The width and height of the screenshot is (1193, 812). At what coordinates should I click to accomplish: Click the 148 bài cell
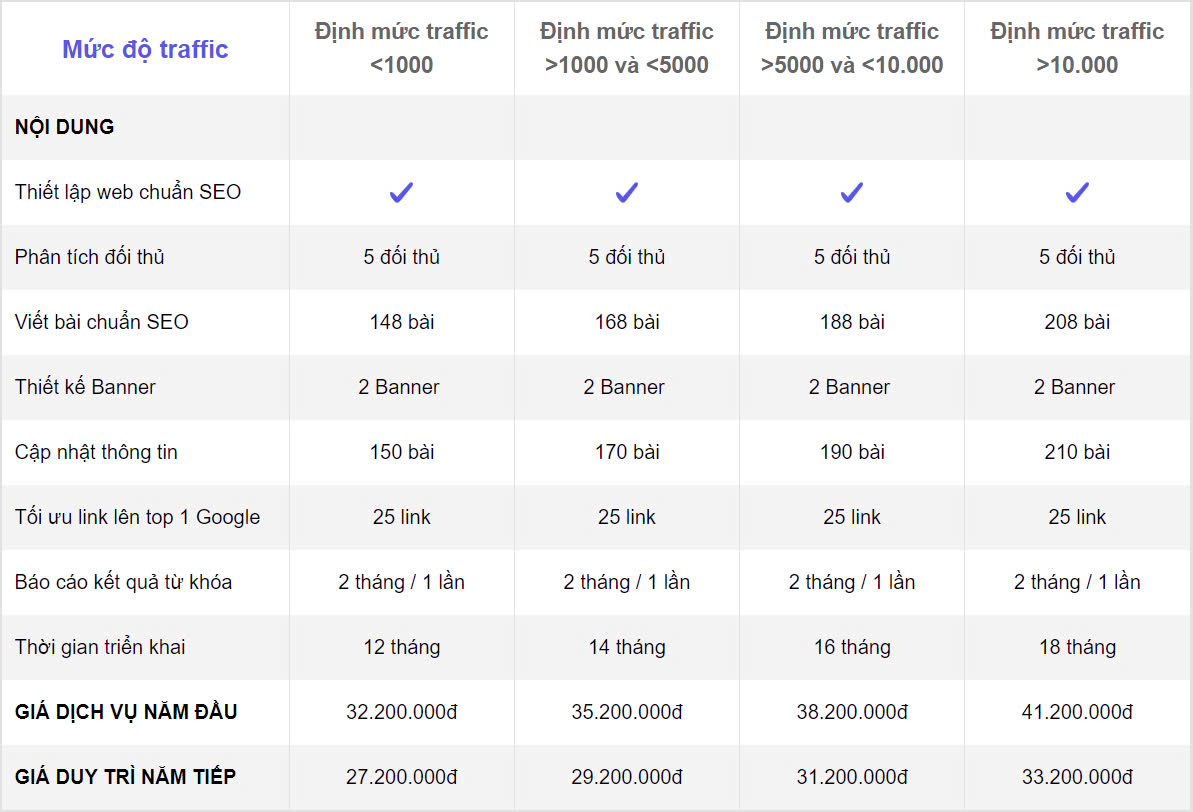click(x=402, y=322)
